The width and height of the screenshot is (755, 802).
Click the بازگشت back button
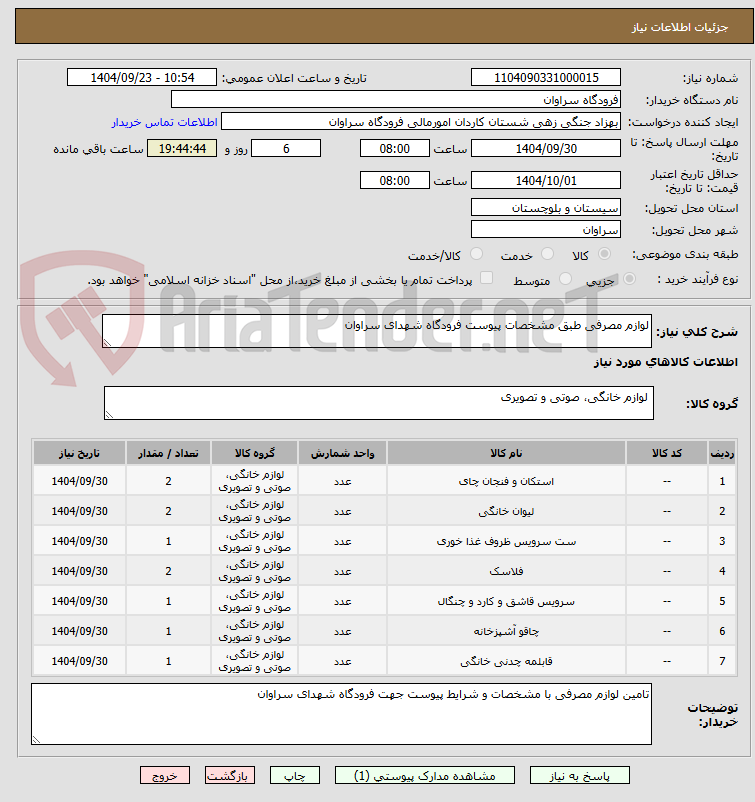coord(230,775)
